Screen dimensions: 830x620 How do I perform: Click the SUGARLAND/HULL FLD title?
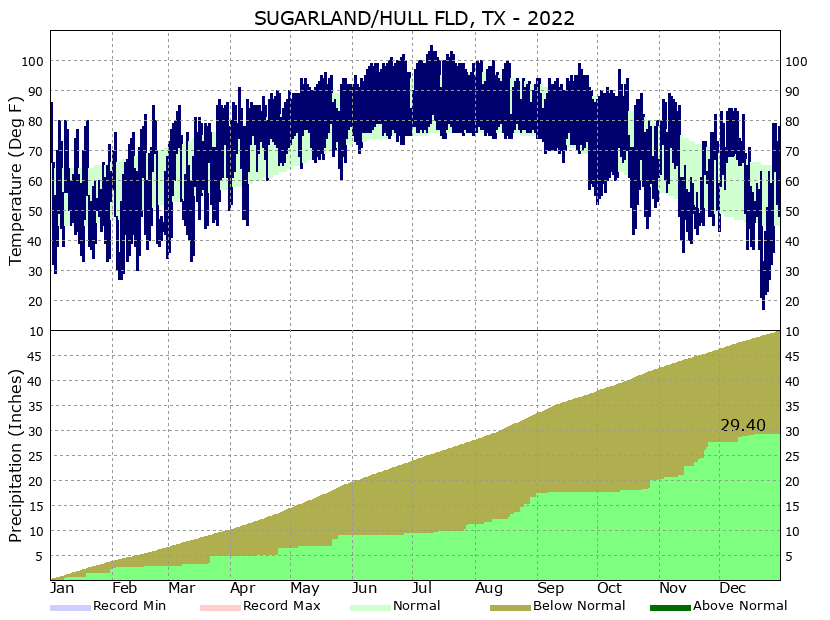(414, 17)
